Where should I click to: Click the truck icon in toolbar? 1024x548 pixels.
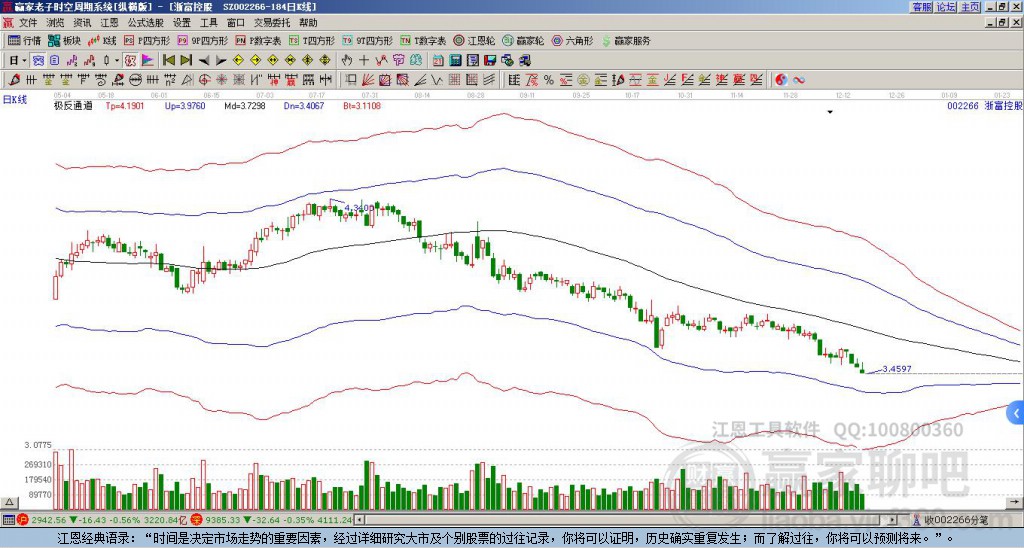pyautogui.click(x=524, y=60)
